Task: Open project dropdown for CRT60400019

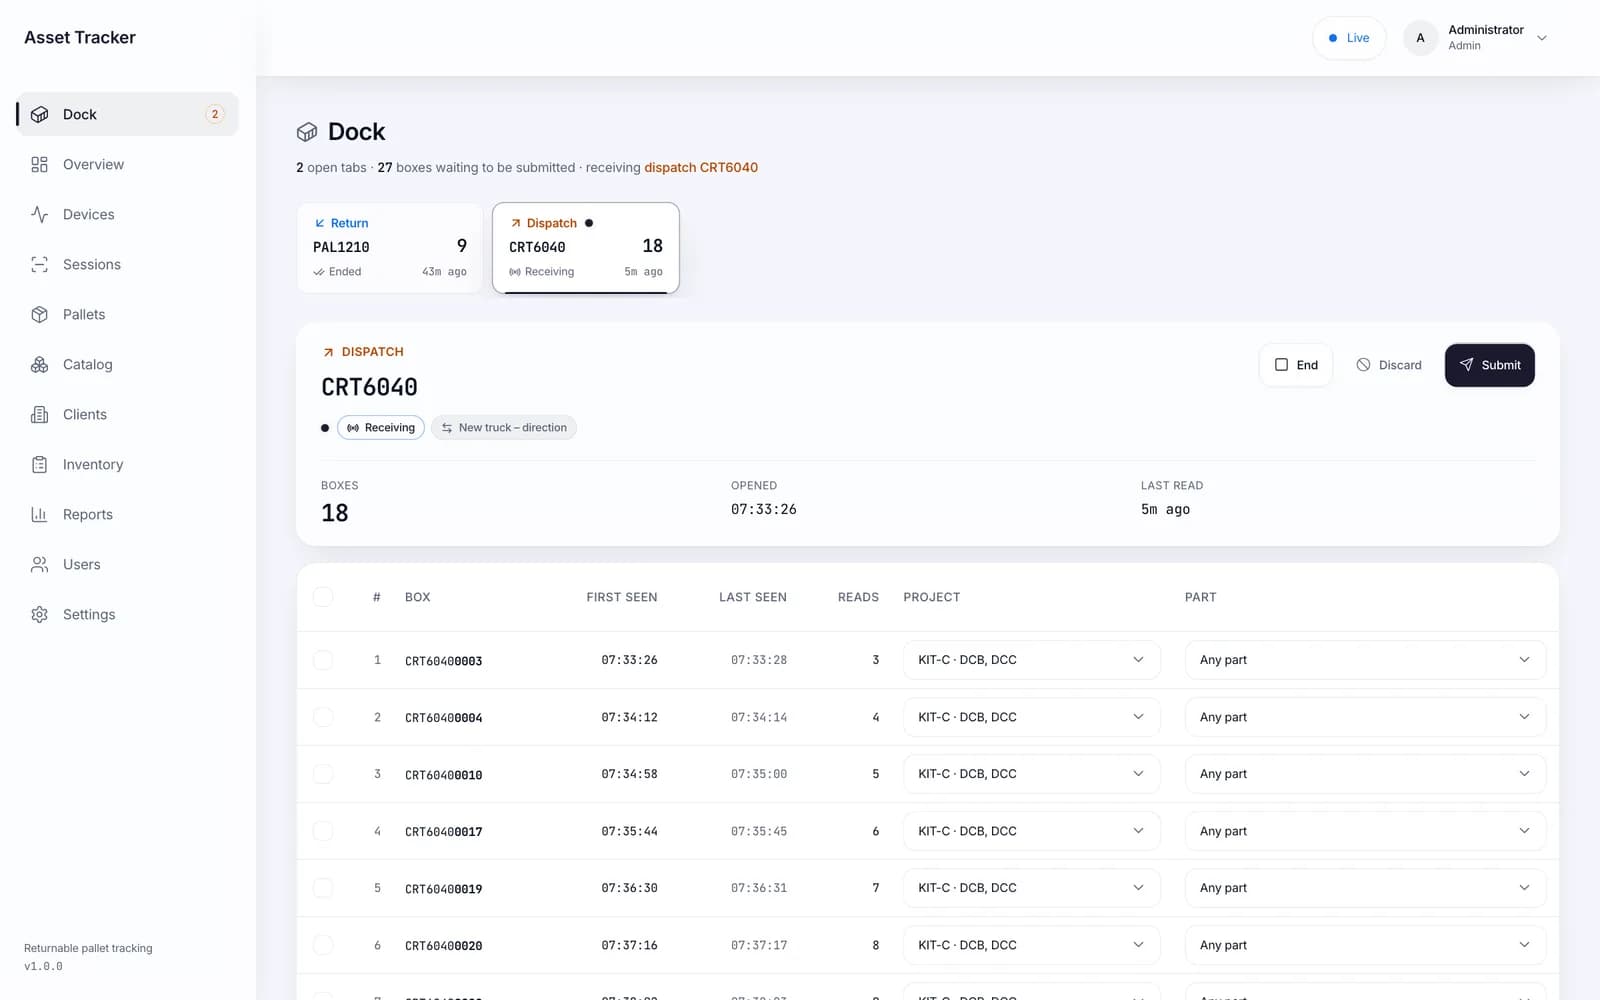Action: click(1031, 888)
